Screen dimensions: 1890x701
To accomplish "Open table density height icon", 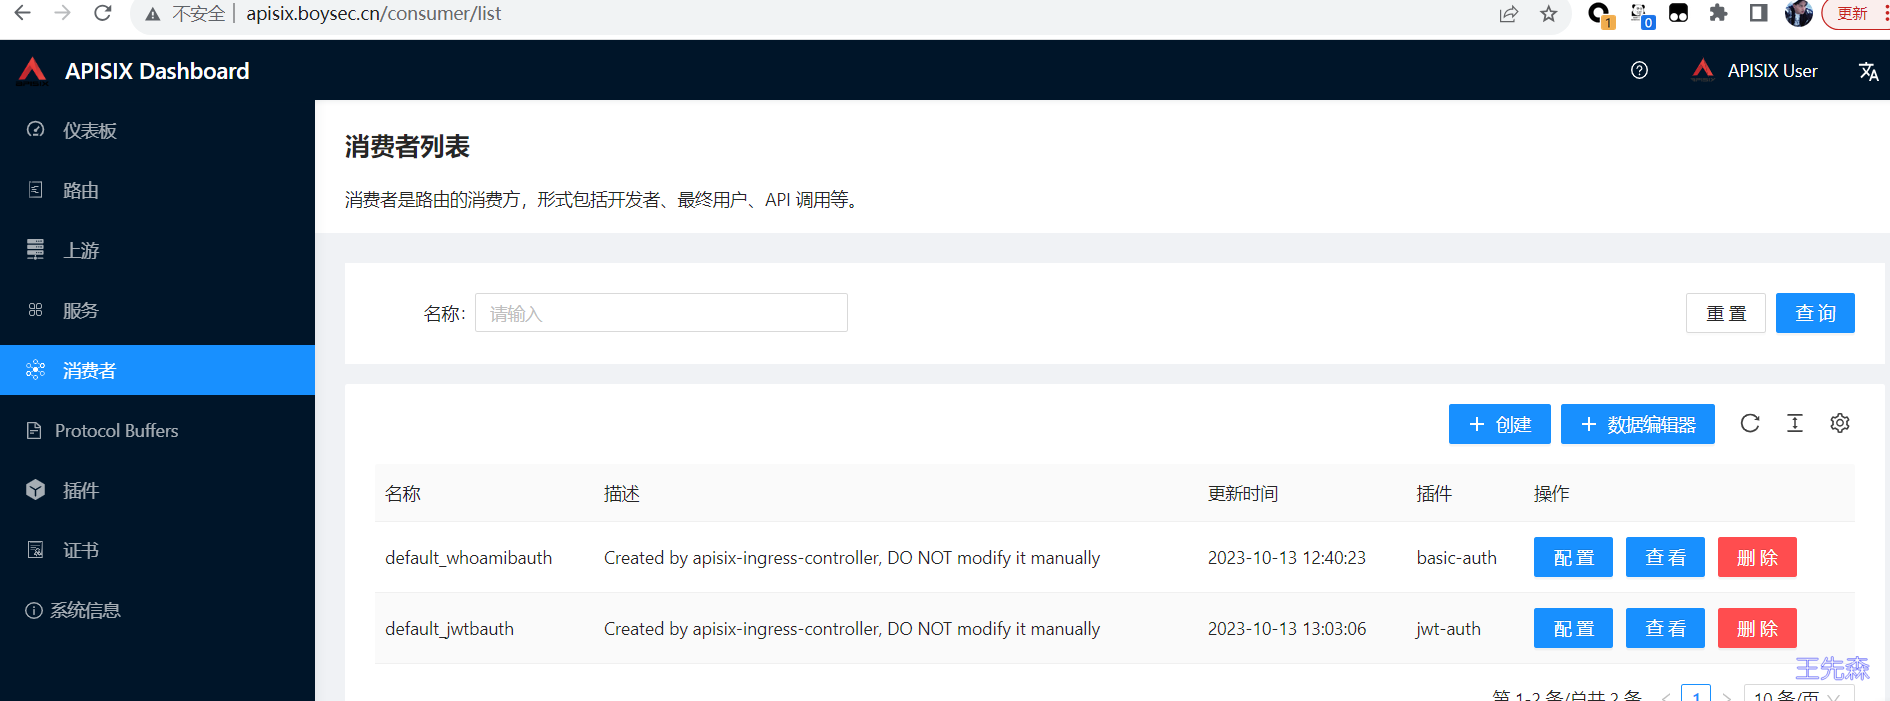I will click(1795, 424).
